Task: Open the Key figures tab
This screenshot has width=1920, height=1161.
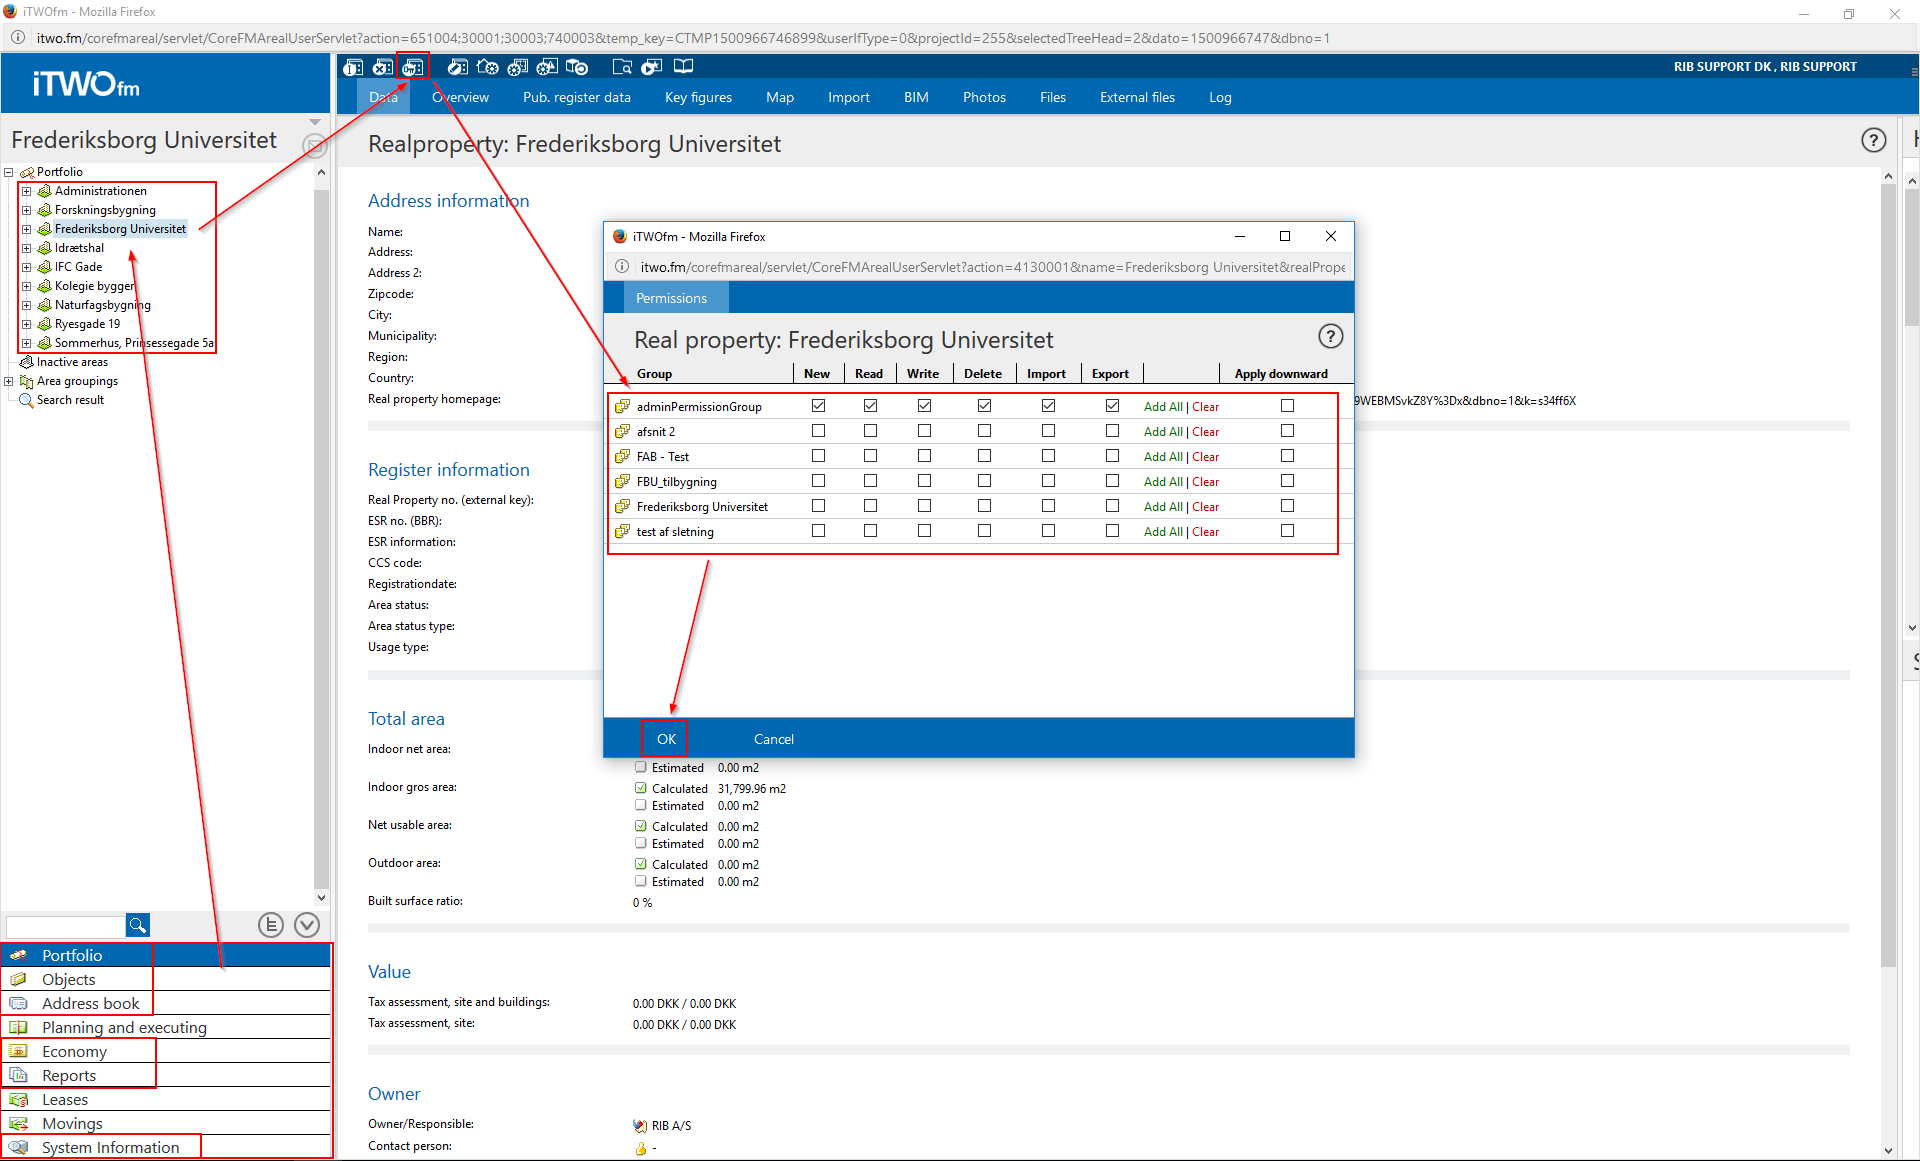Action: tap(697, 97)
